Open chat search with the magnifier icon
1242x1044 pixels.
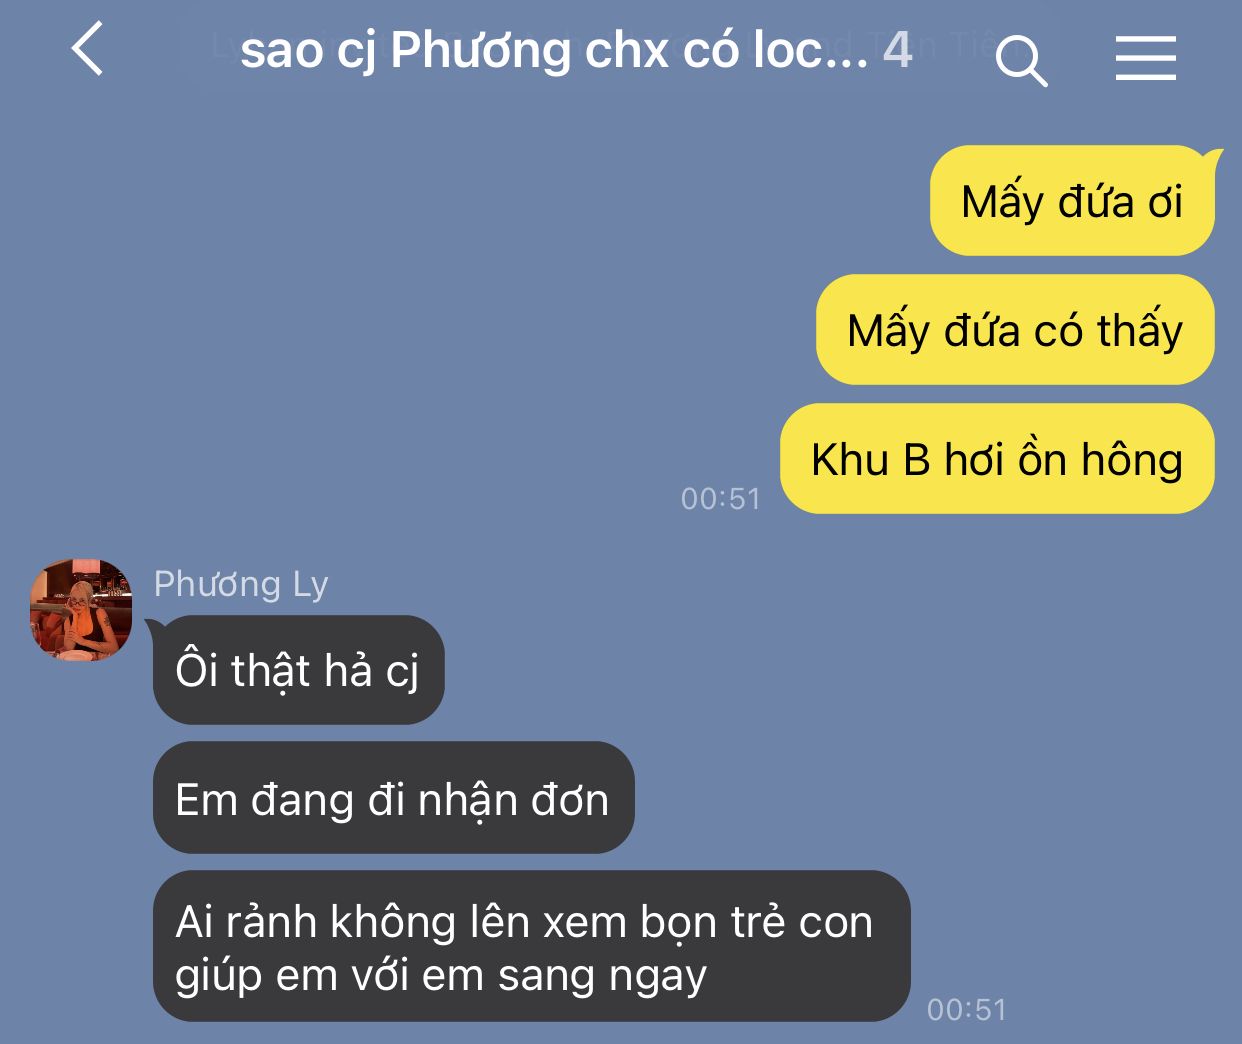pyautogui.click(x=1021, y=60)
